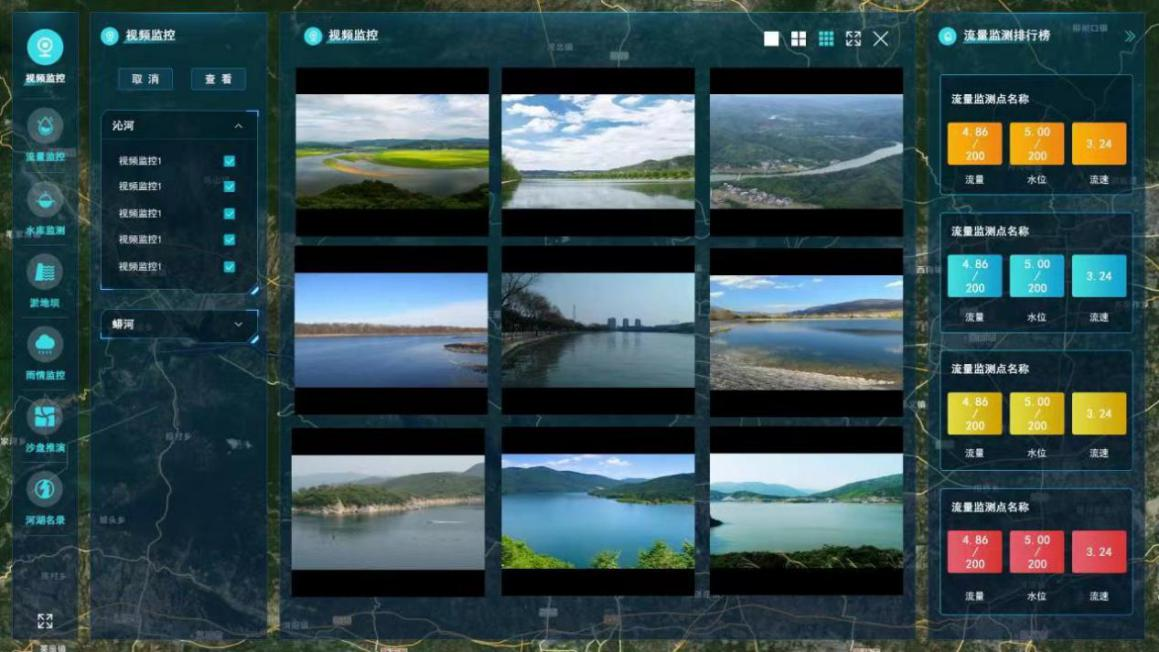Screen dimensions: 1159x652
Task: Click the 流量 label under the orange tile
Action: point(974,180)
